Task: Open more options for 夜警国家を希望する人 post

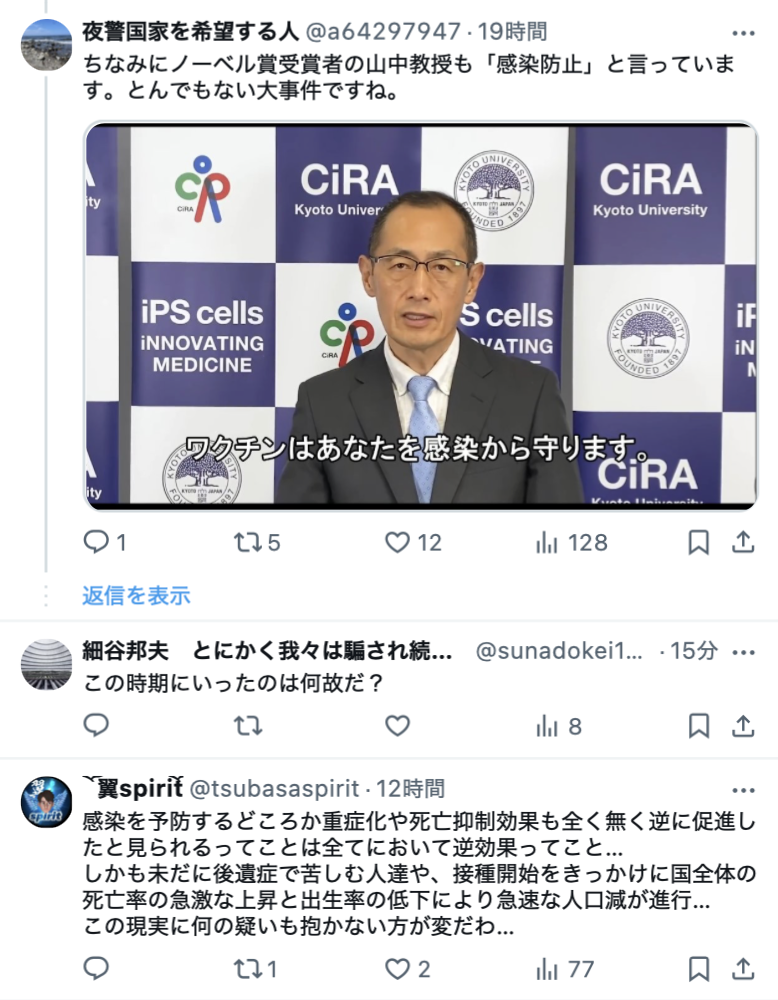Action: (744, 33)
